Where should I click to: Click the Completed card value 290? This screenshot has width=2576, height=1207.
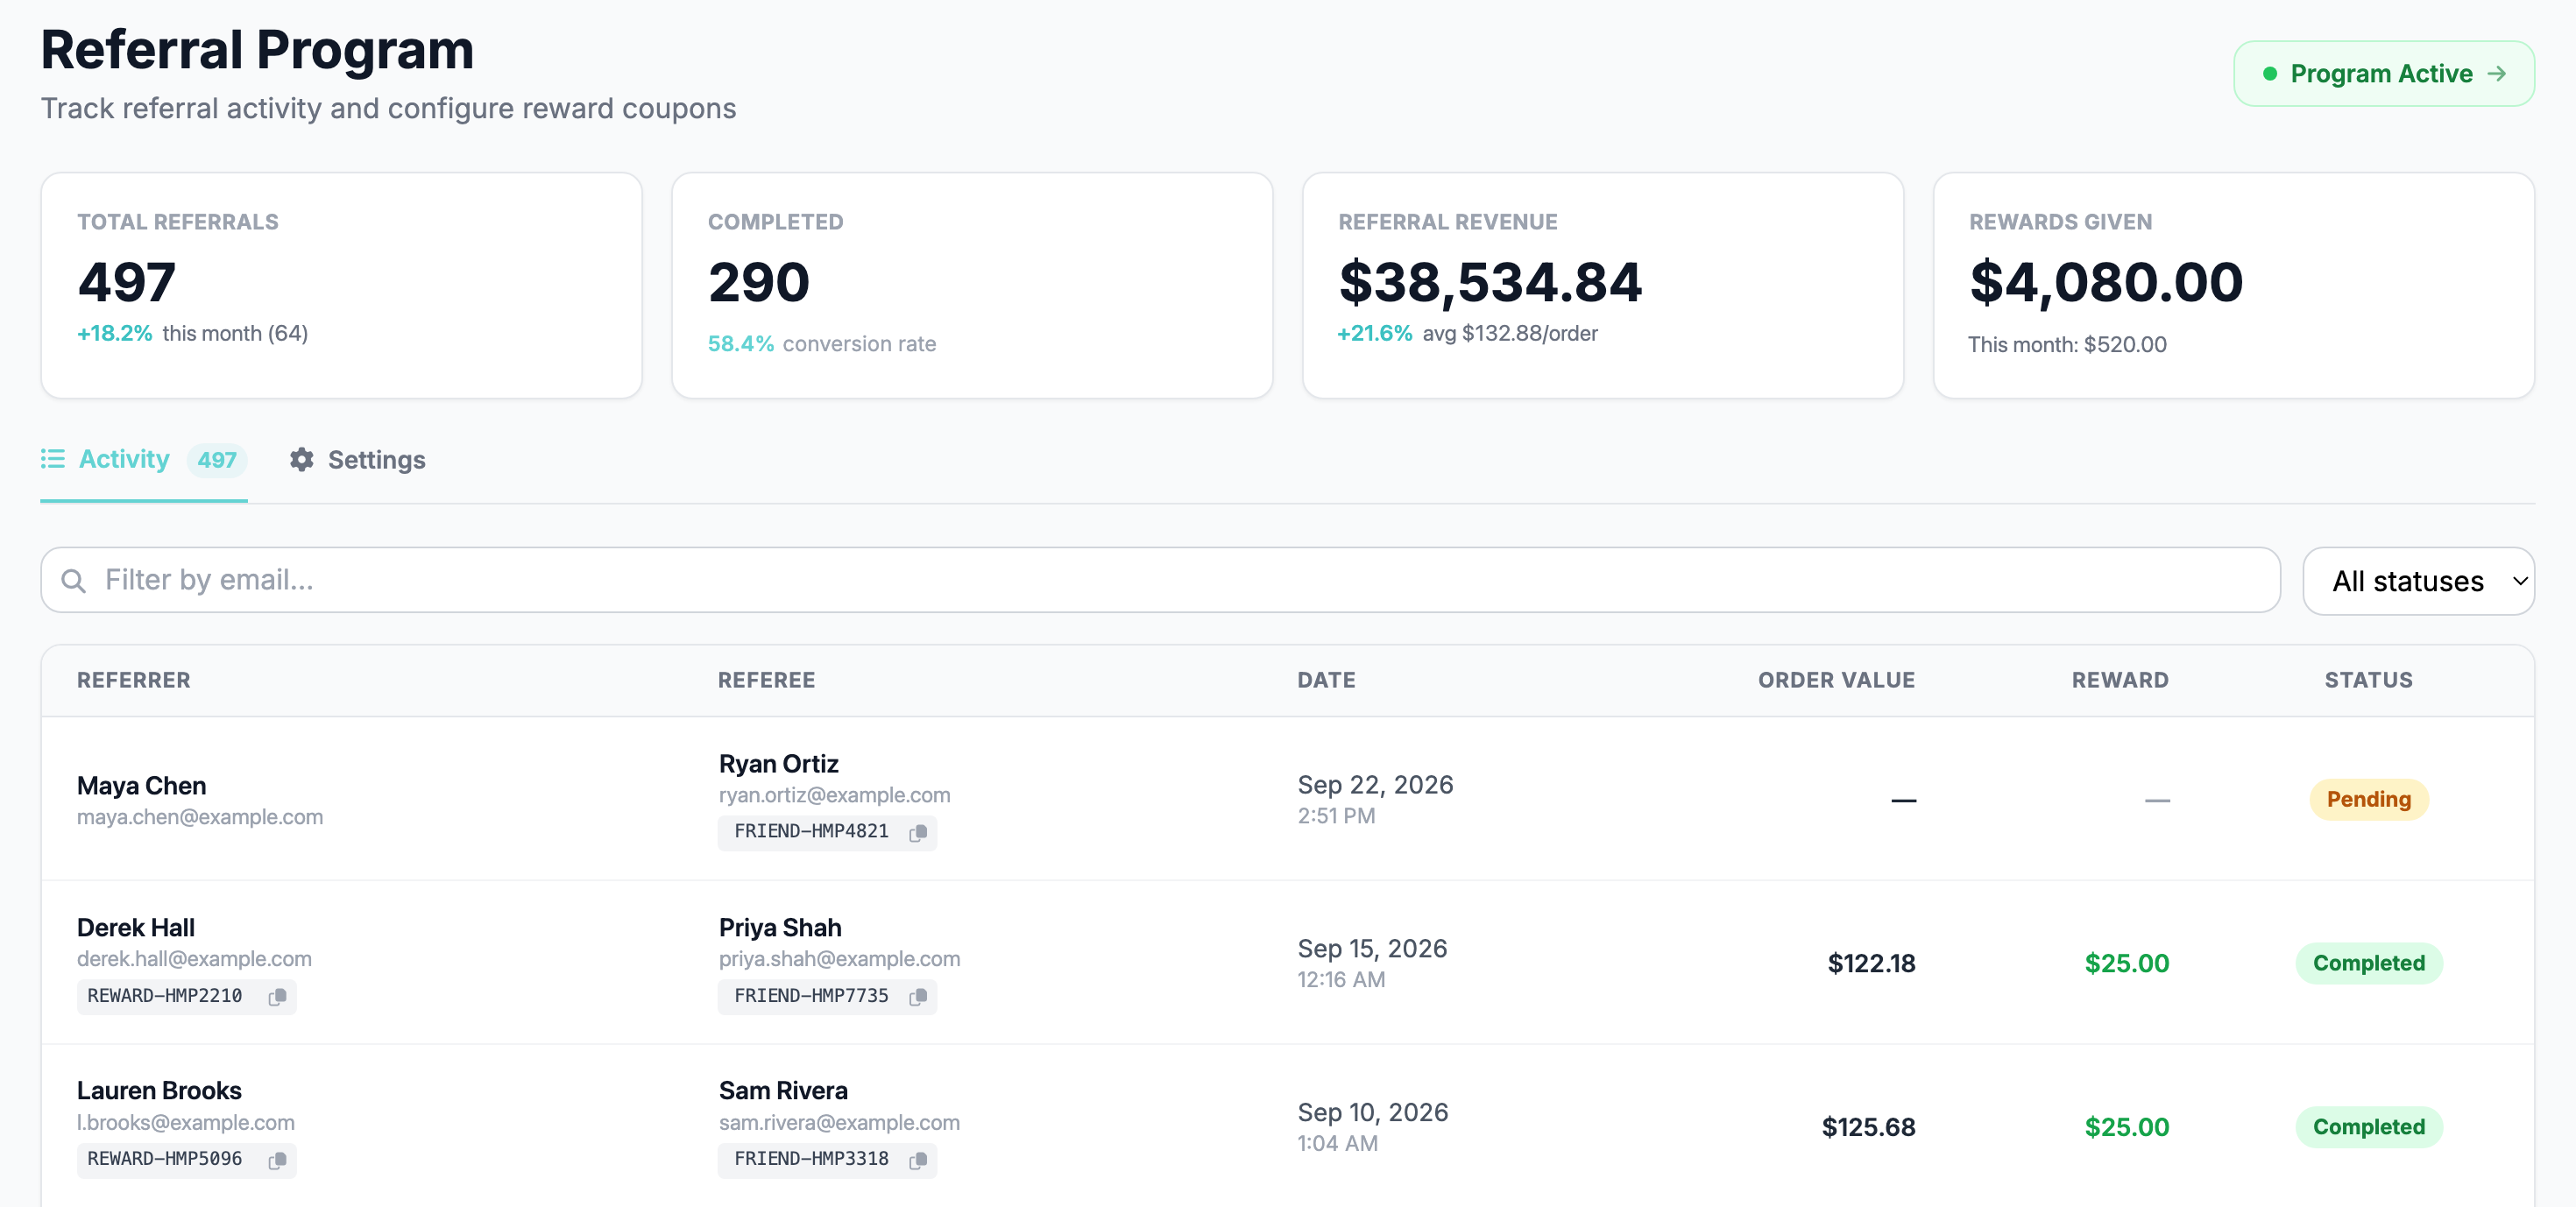point(758,282)
